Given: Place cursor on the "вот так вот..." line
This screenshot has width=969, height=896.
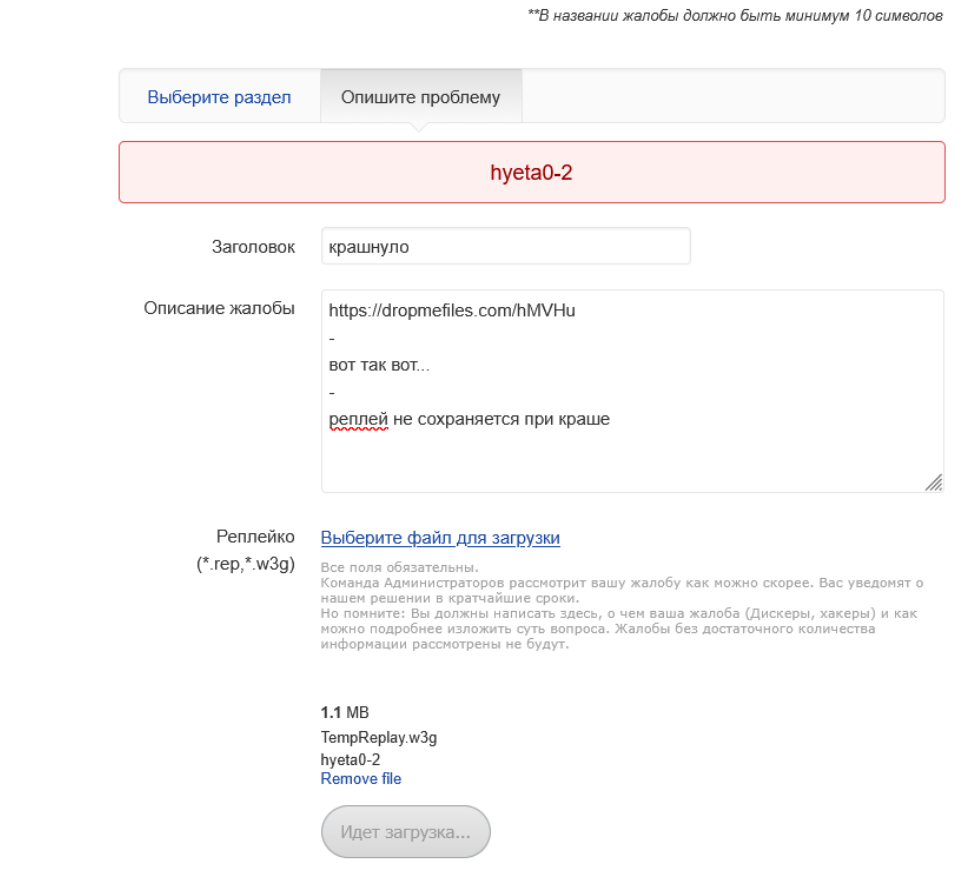Looking at the screenshot, I should pos(379,366).
